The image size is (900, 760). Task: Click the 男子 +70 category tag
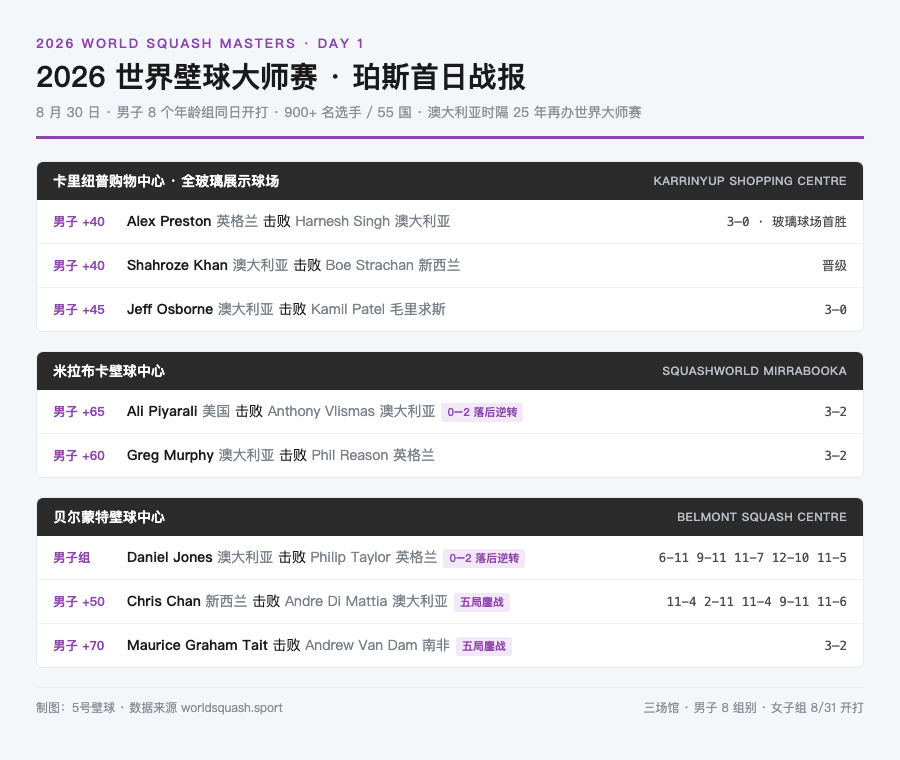tap(79, 646)
